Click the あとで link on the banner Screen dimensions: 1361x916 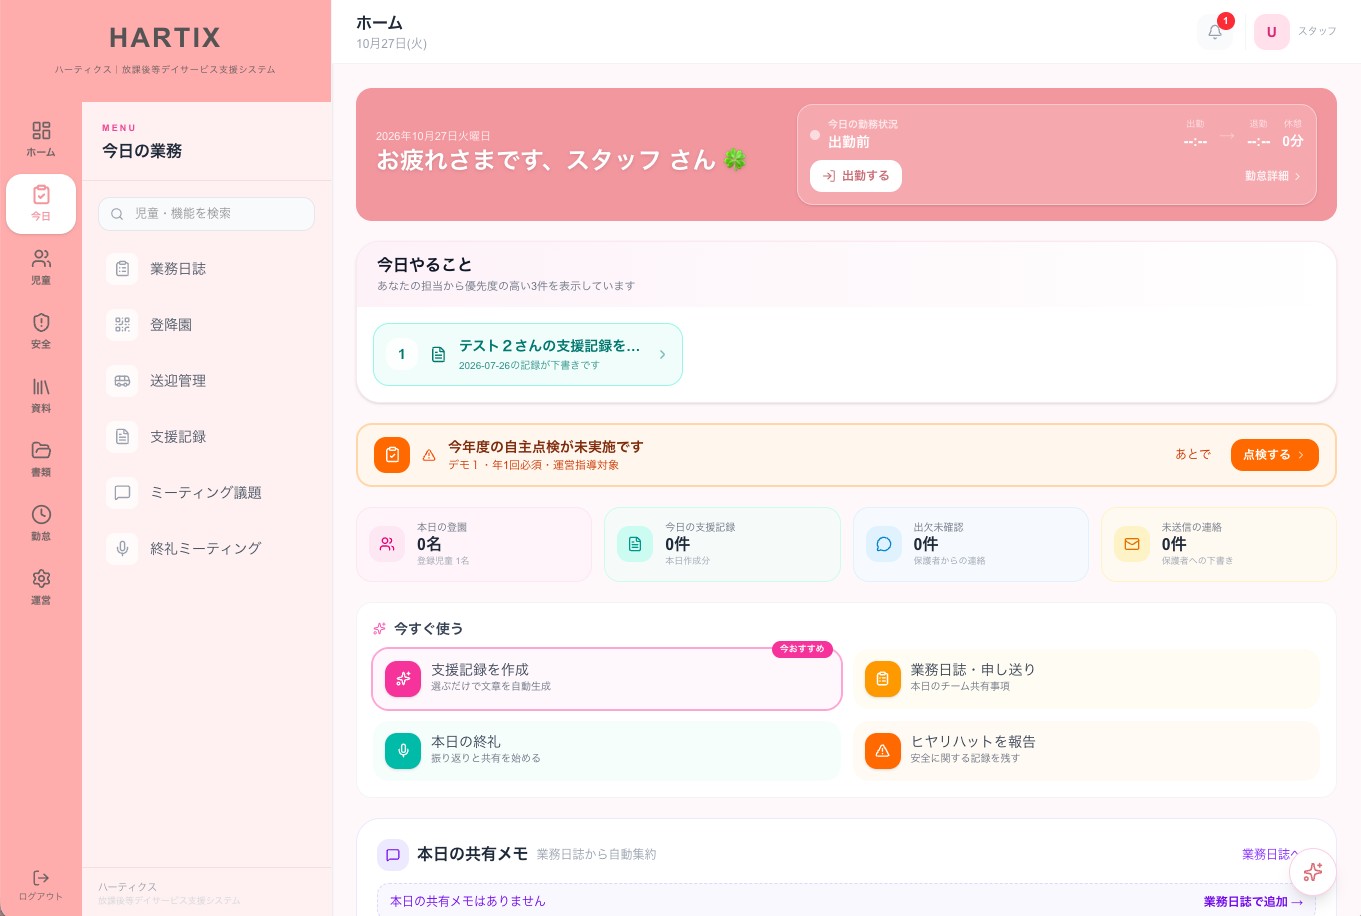1193,455
